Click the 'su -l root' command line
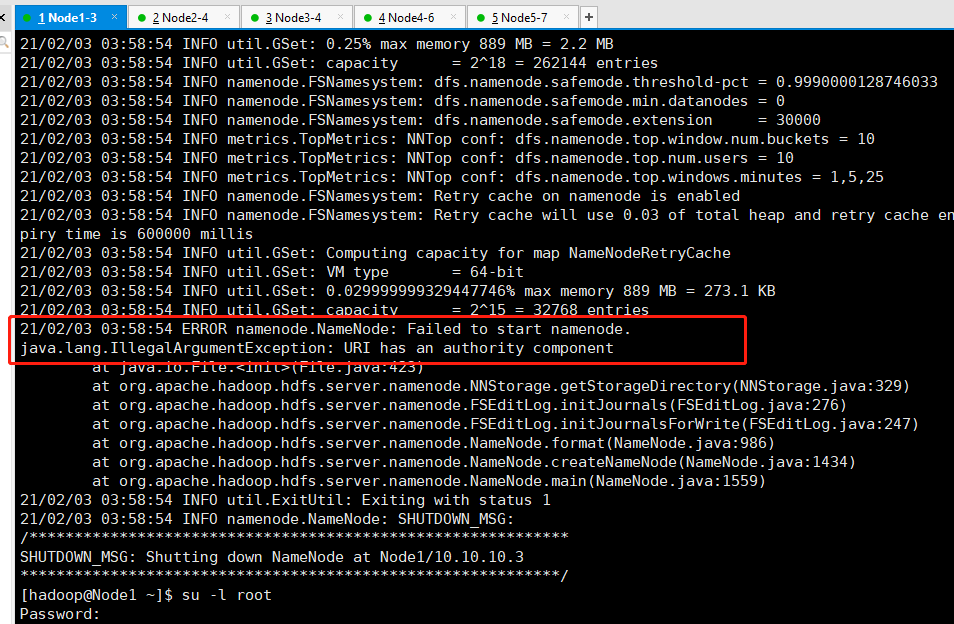This screenshot has height=624, width=954. point(146,595)
